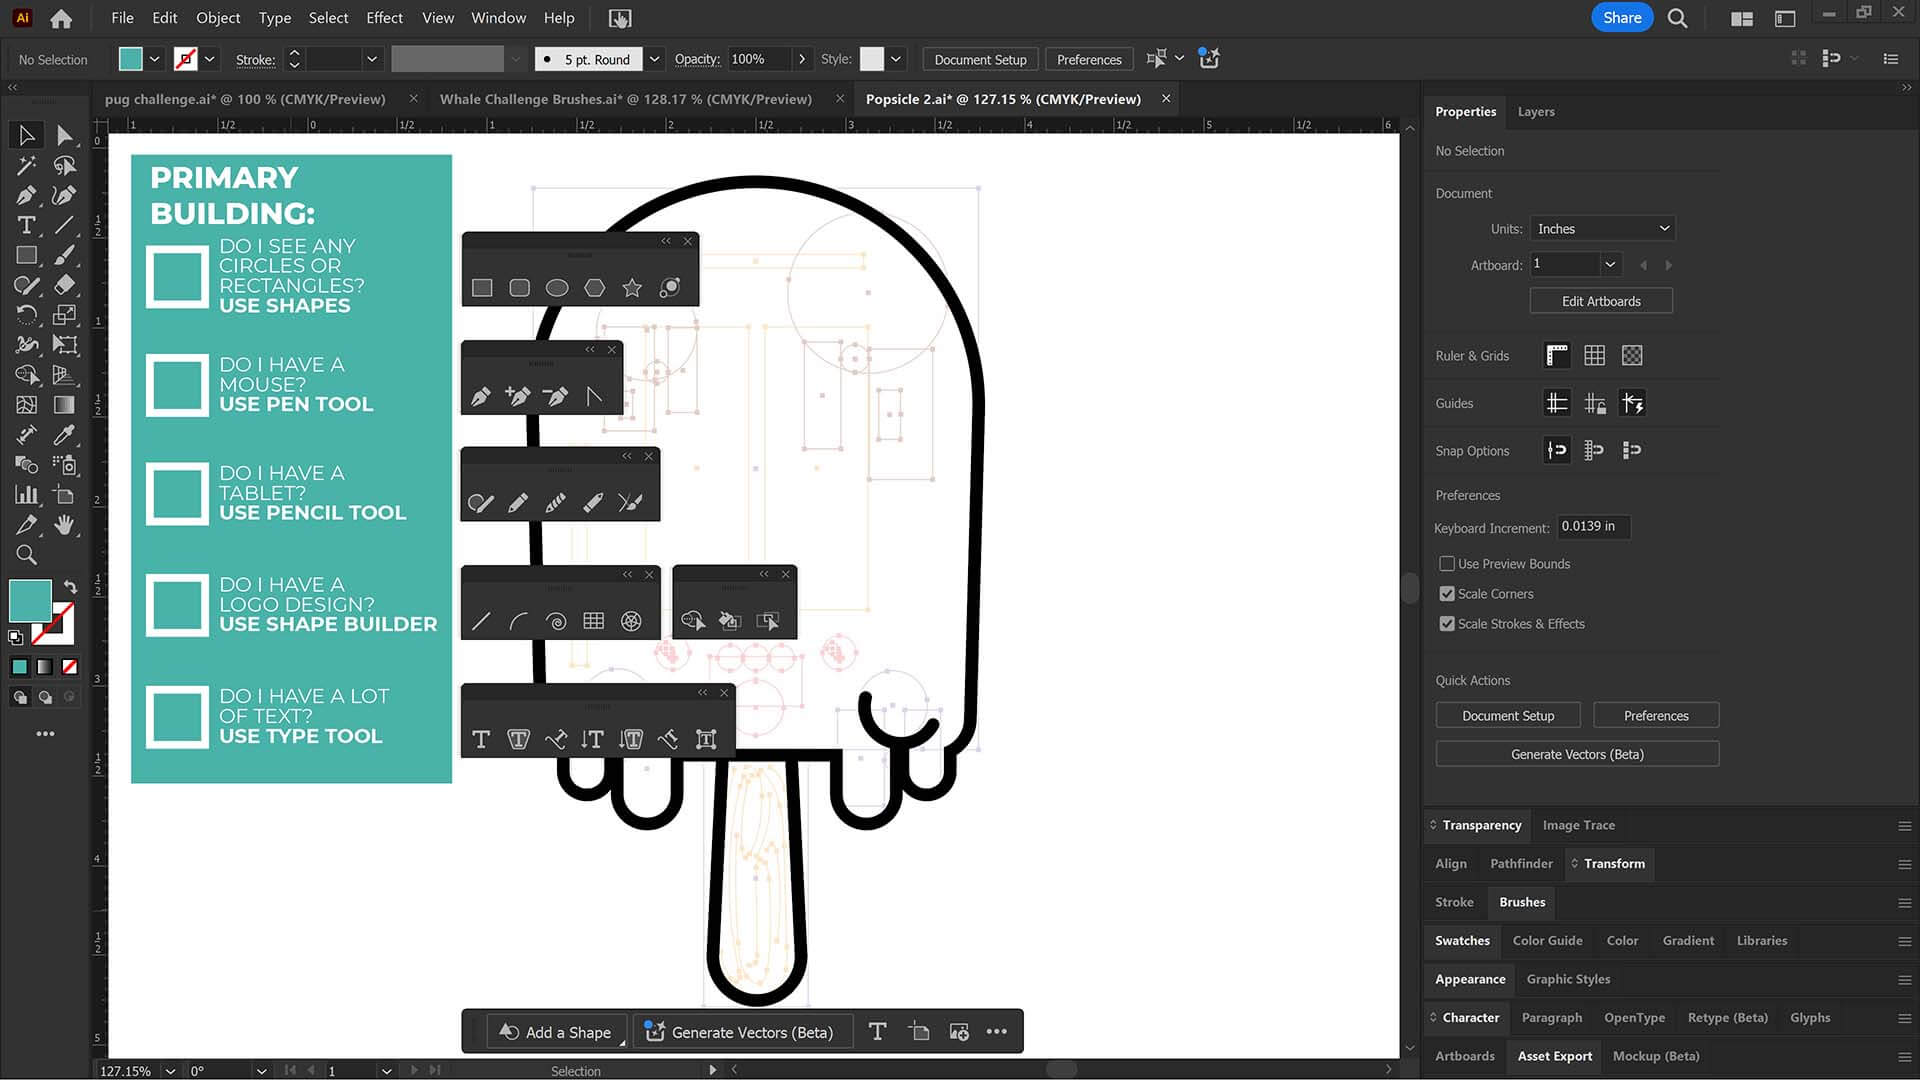This screenshot has height=1080, width=1920.
Task: Pick the Star tool in floating shapes panel
Action: point(632,288)
